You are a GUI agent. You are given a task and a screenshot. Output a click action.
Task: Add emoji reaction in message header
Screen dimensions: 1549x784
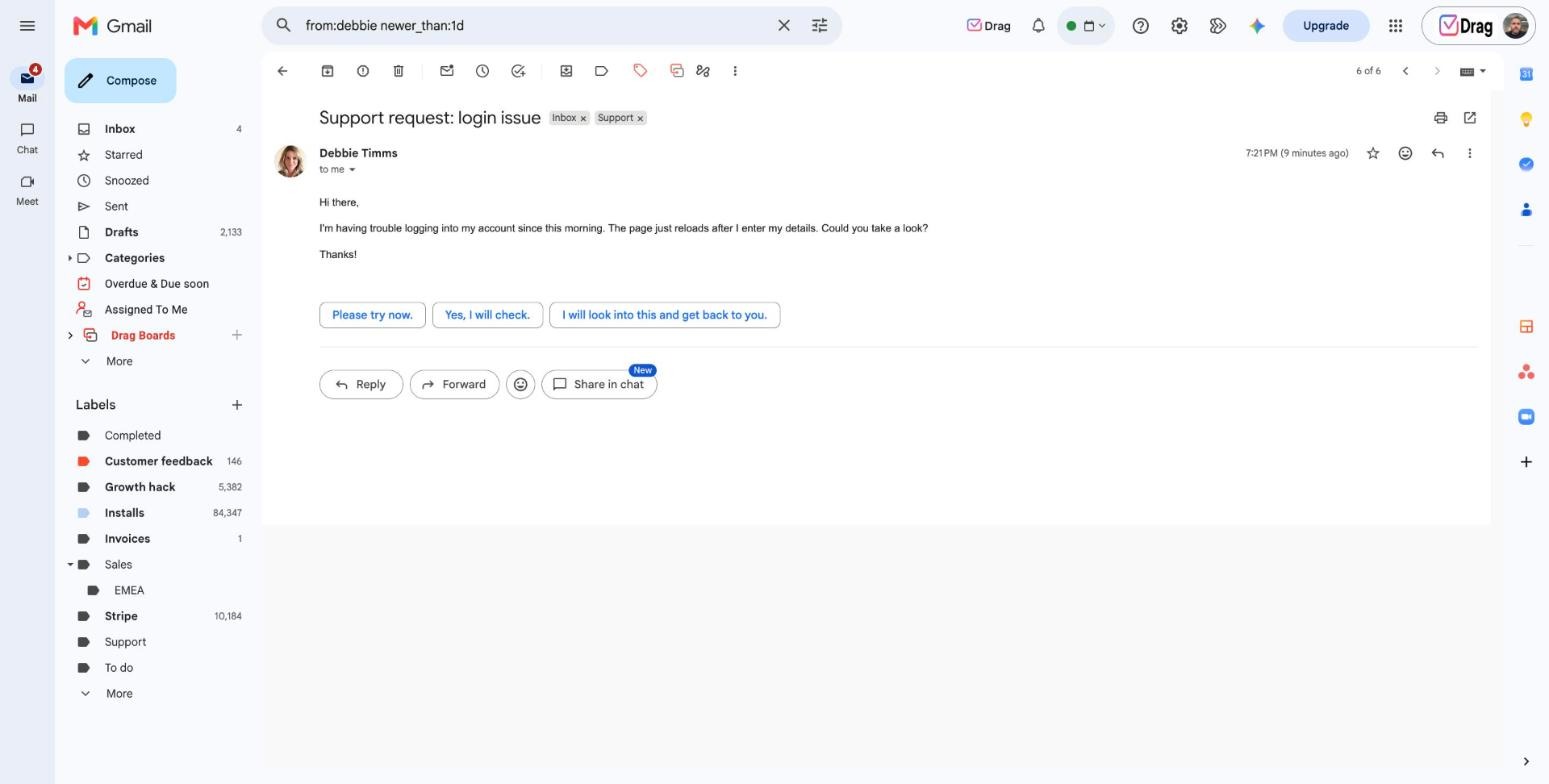1405,153
